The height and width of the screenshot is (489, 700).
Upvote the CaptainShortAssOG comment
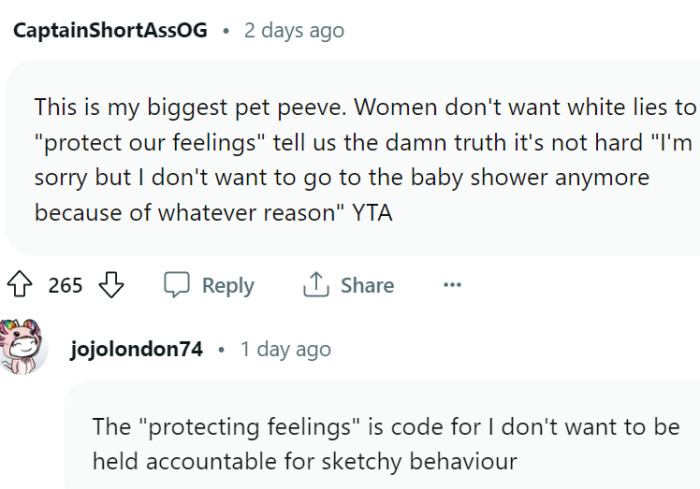click(x=19, y=286)
